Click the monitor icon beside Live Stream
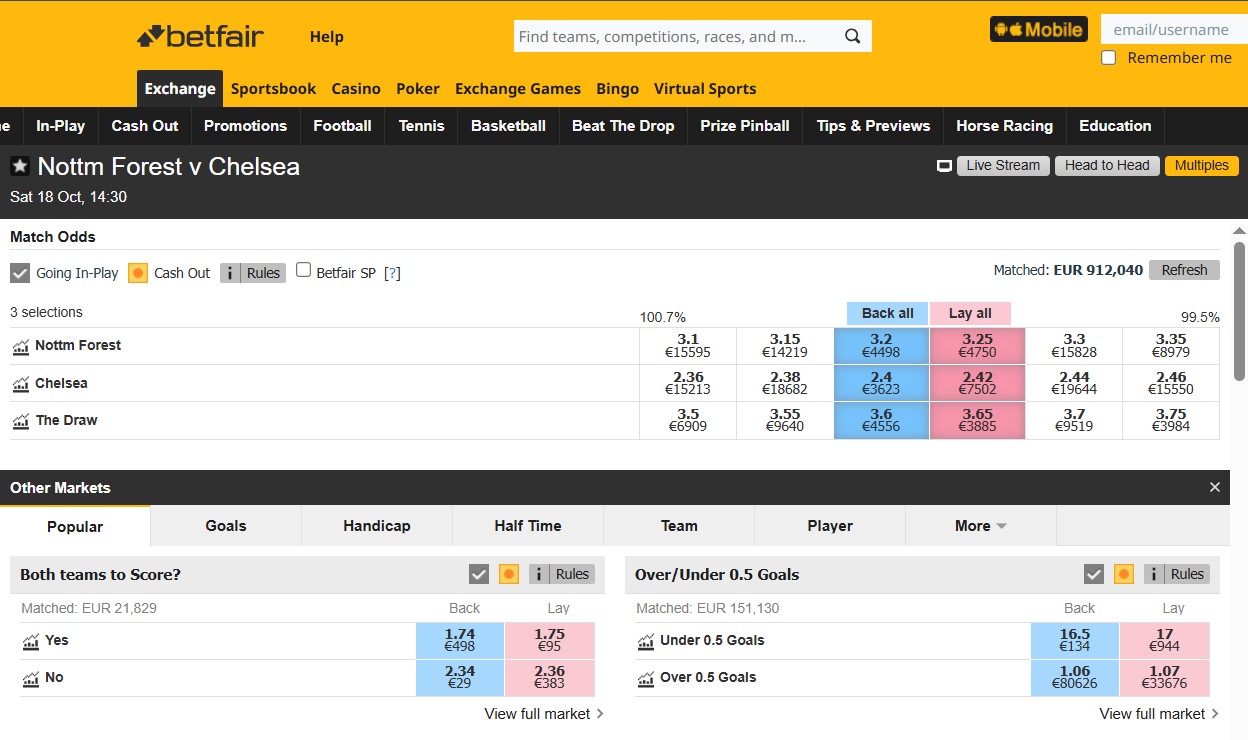 943,165
